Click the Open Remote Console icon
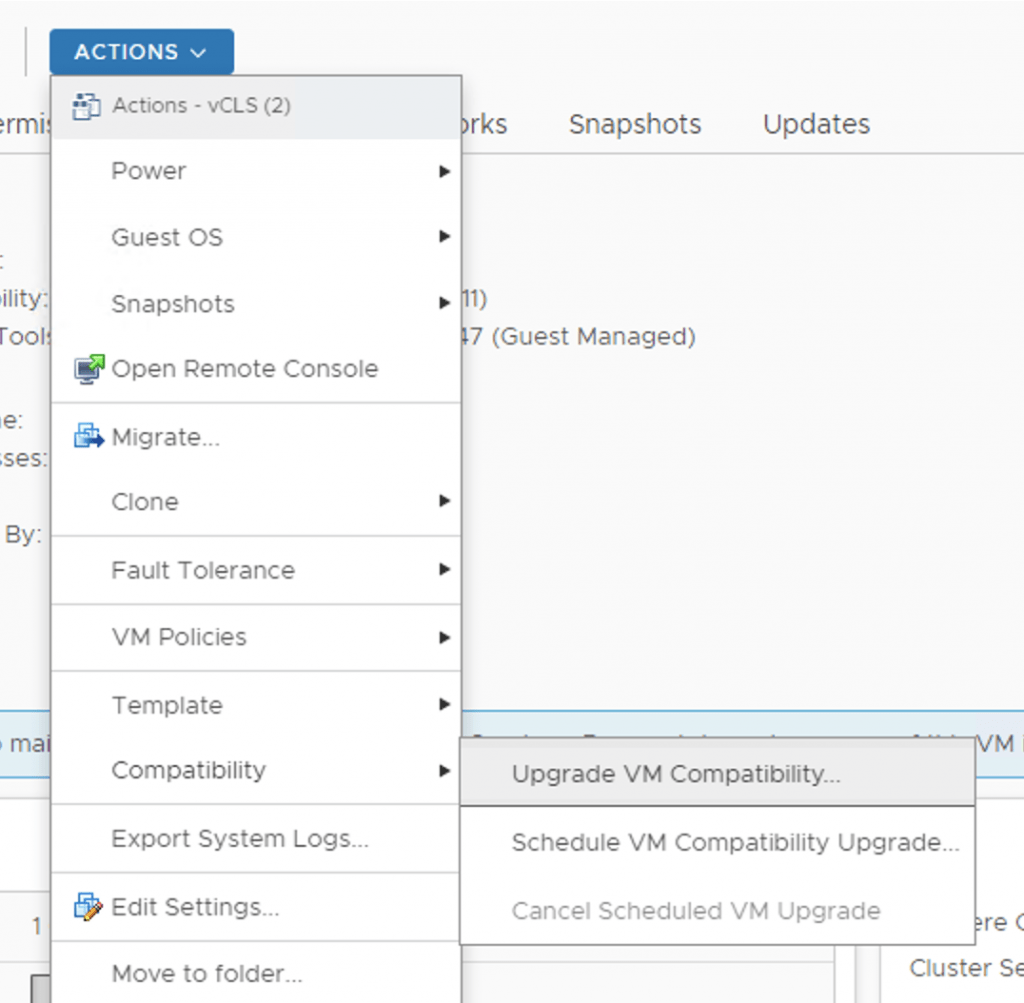 89,369
